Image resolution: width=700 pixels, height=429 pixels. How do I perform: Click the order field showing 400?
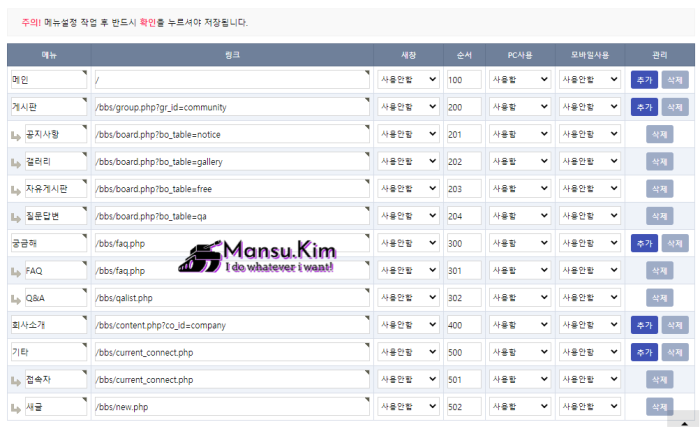point(464,325)
